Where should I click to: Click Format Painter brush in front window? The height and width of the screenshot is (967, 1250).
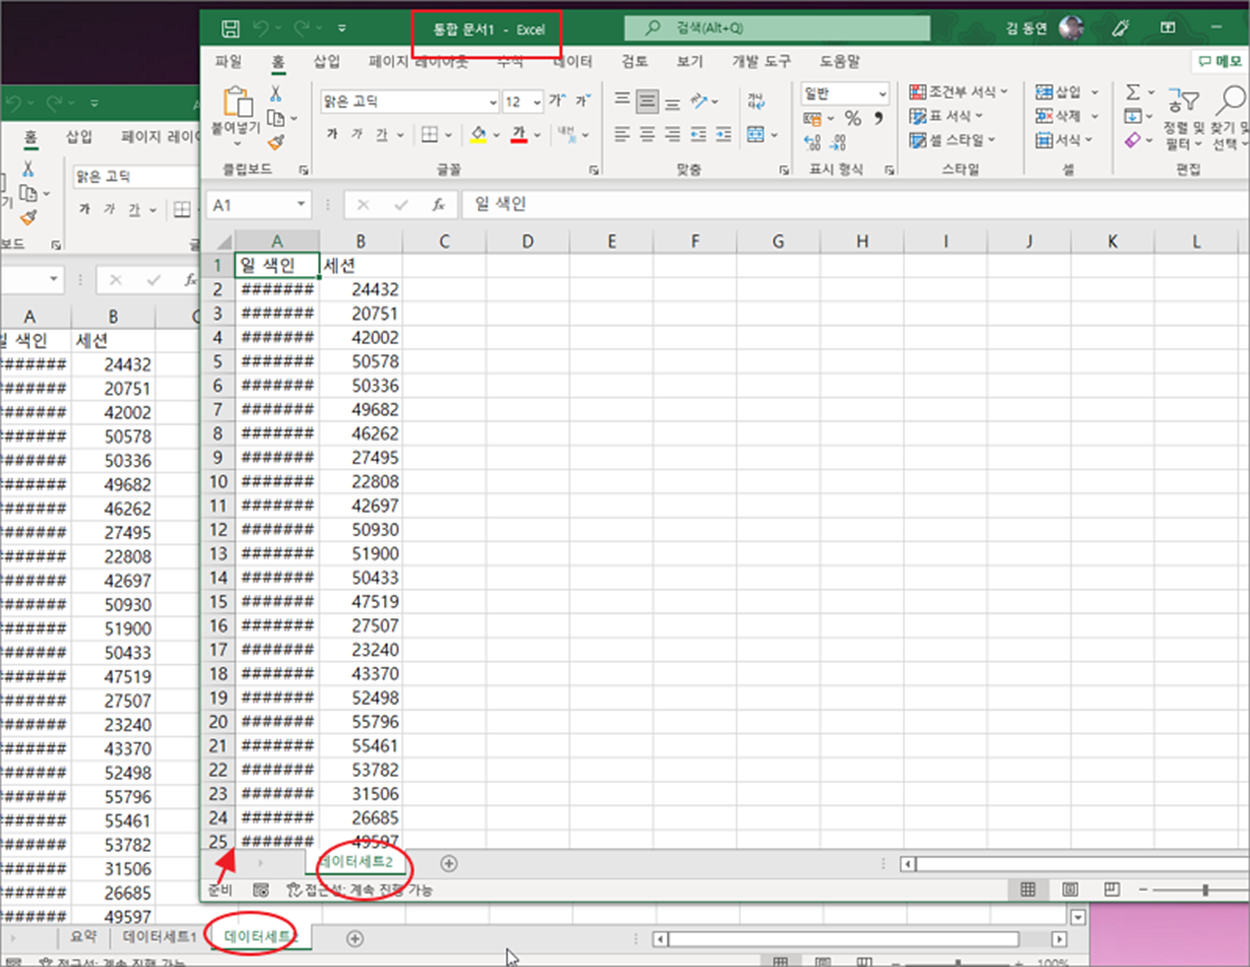(276, 143)
